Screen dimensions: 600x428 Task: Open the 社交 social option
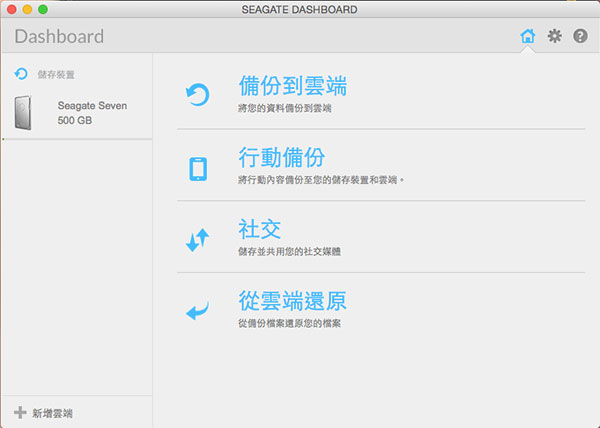(260, 230)
